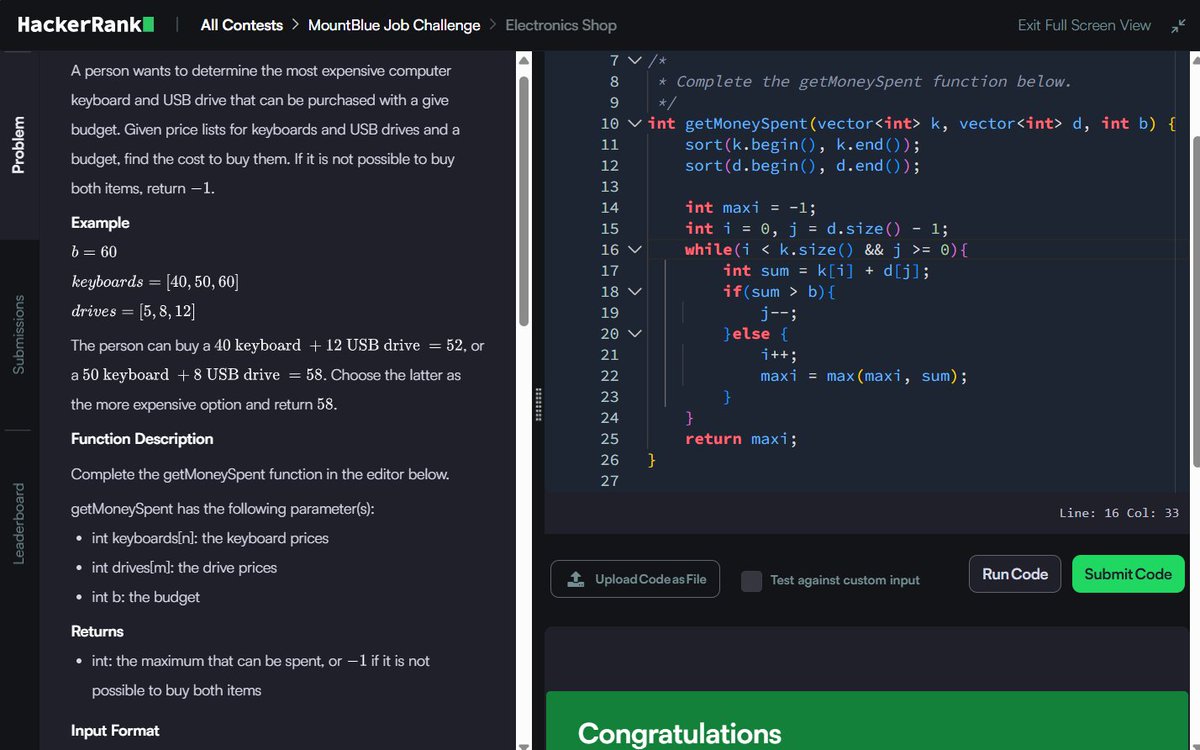
Task: Click line number 27 in the gutter
Action: (609, 480)
